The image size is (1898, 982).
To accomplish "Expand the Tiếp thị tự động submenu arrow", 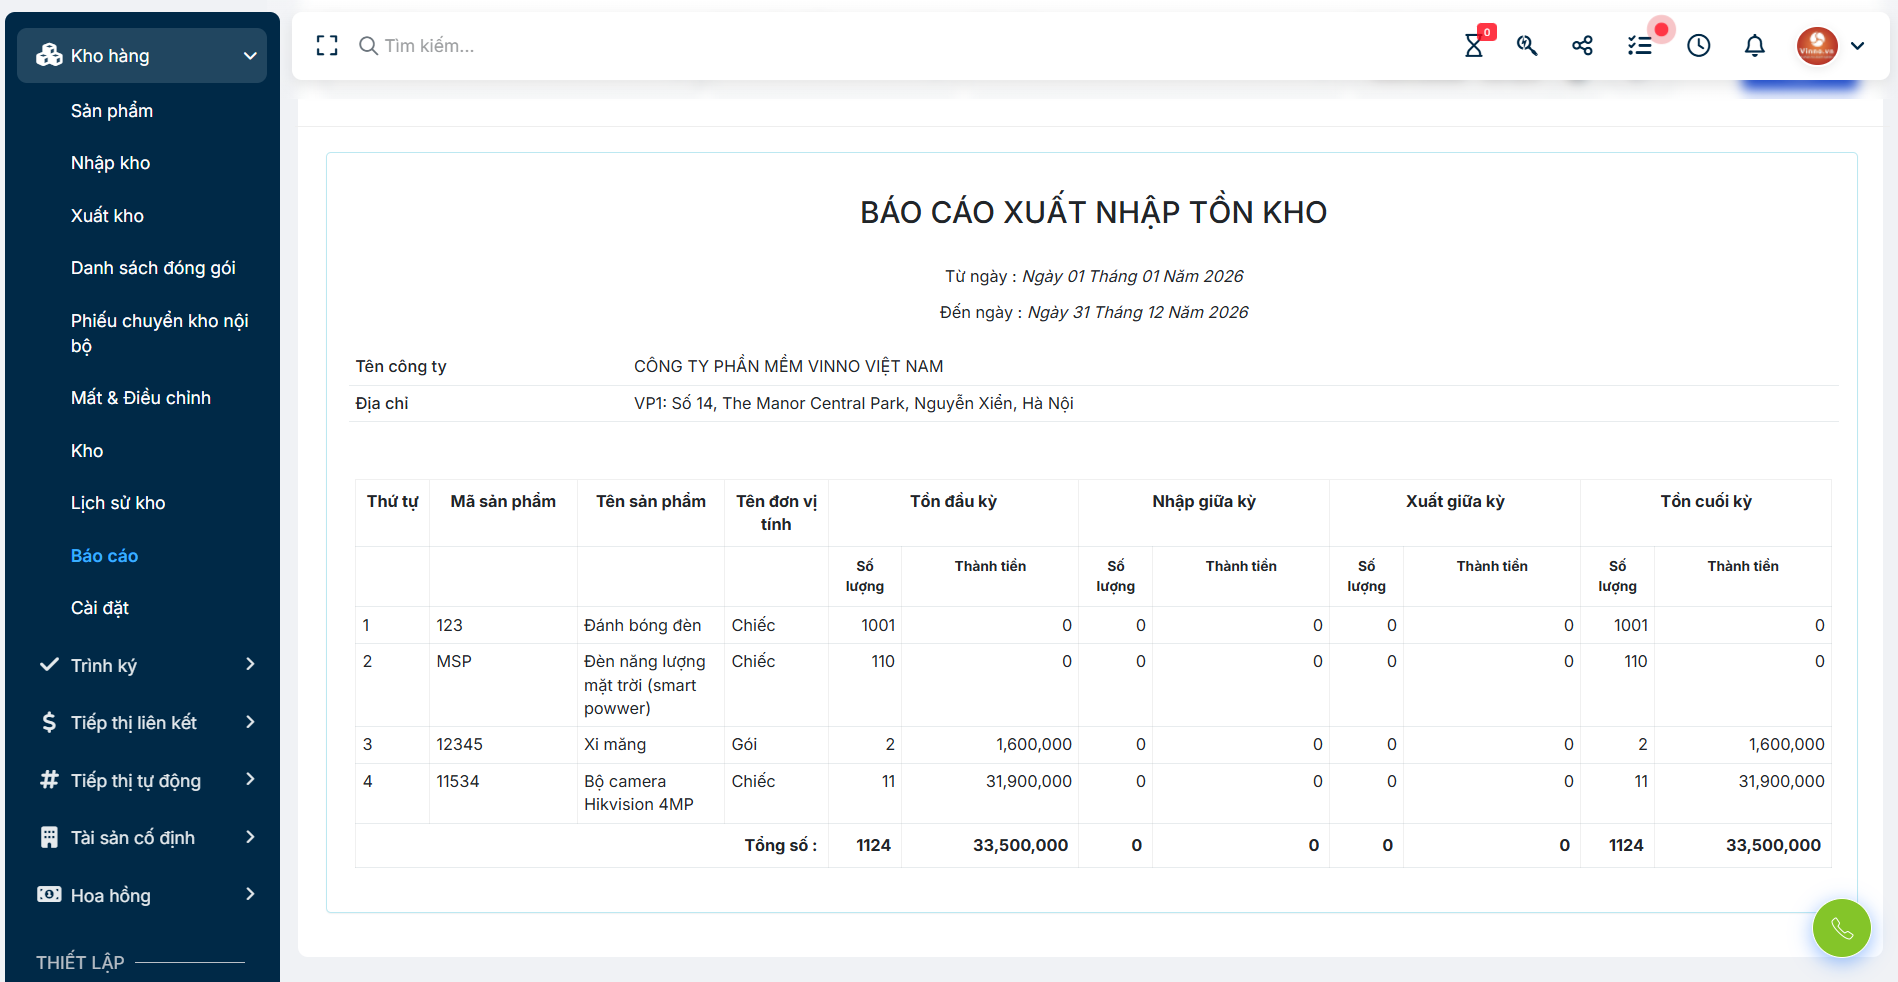I will pos(250,779).
